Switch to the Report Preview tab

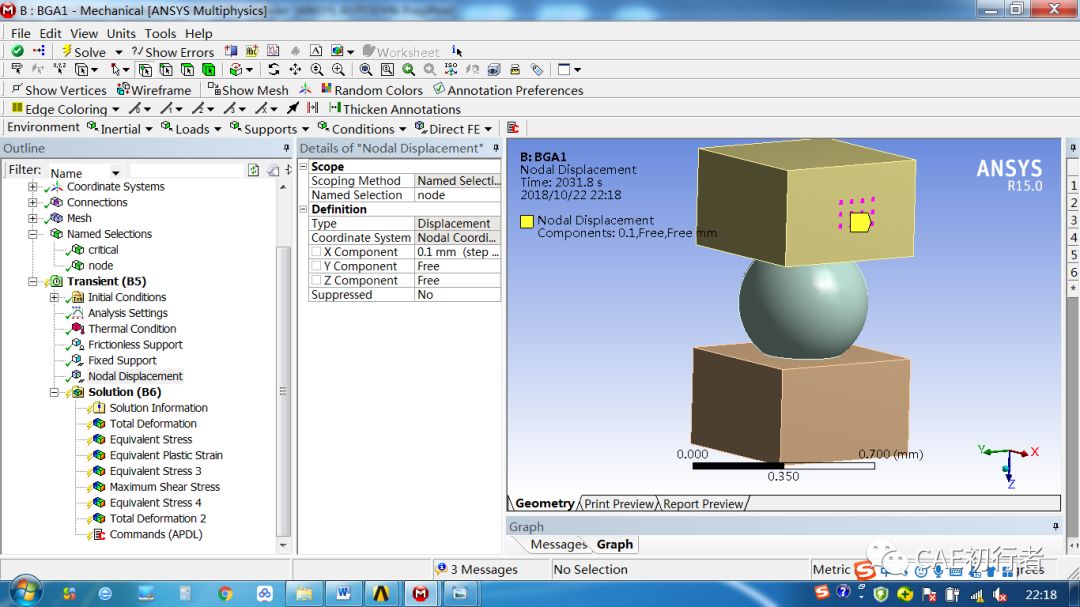703,504
